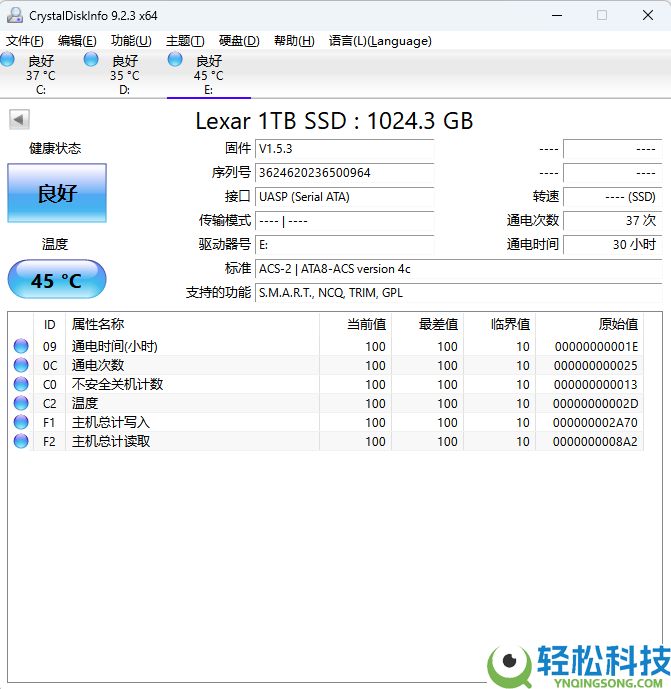Click the blue status orb above C: drive
671x689 pixels.
7,59
